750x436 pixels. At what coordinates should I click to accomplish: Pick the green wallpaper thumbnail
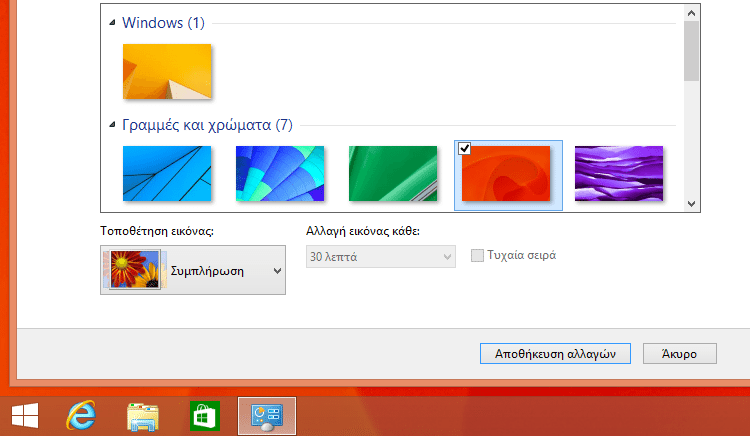click(393, 174)
